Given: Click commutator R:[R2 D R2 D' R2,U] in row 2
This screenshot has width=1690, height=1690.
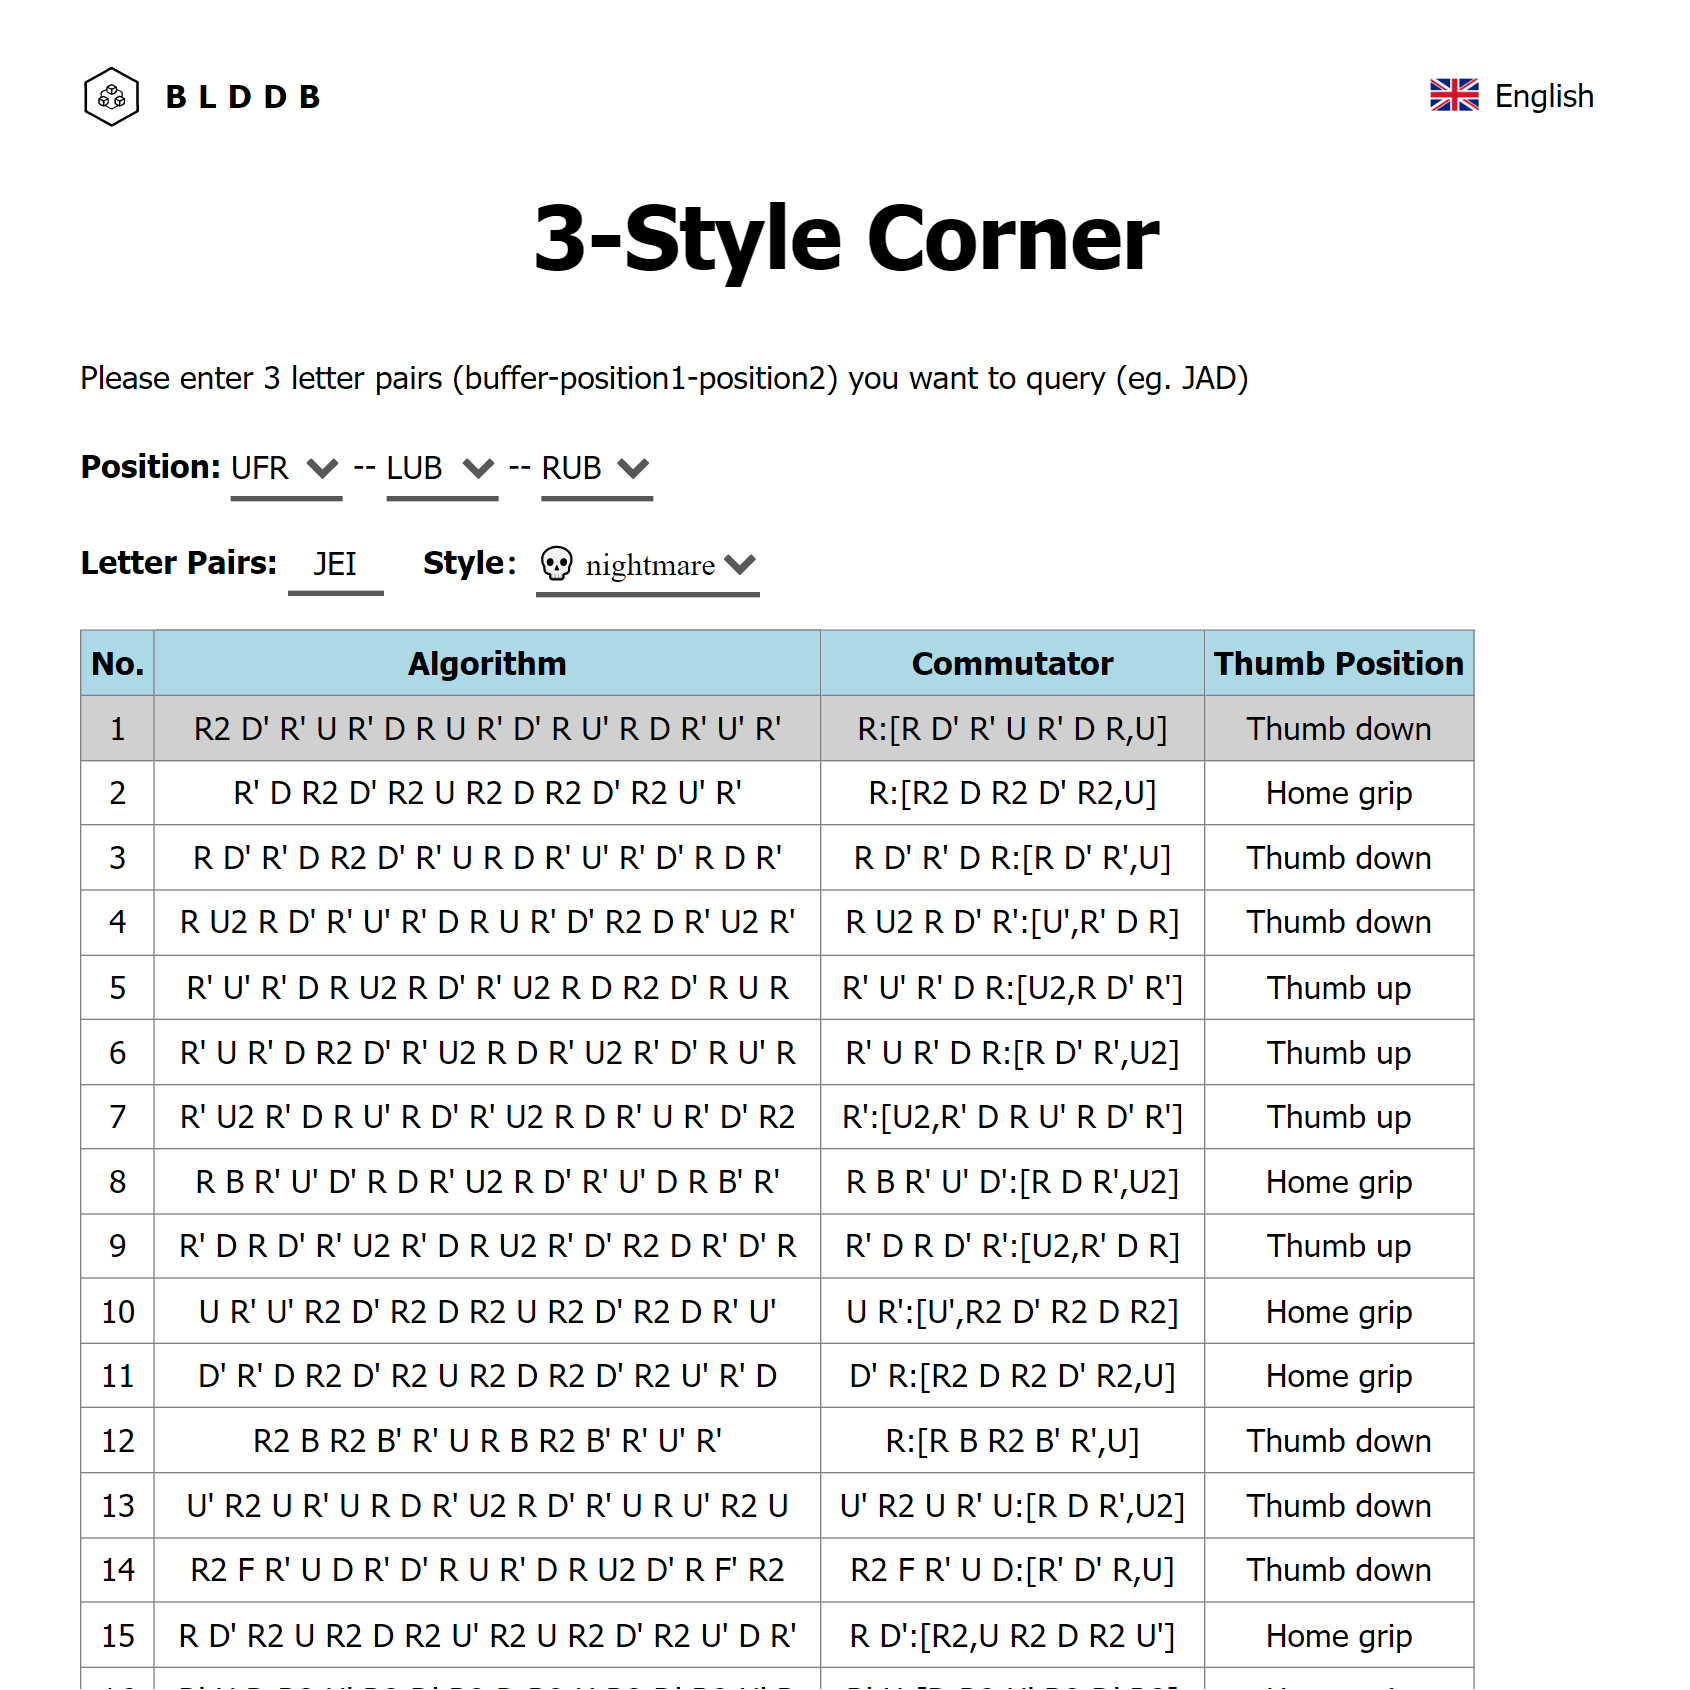Looking at the screenshot, I should pyautogui.click(x=1012, y=793).
